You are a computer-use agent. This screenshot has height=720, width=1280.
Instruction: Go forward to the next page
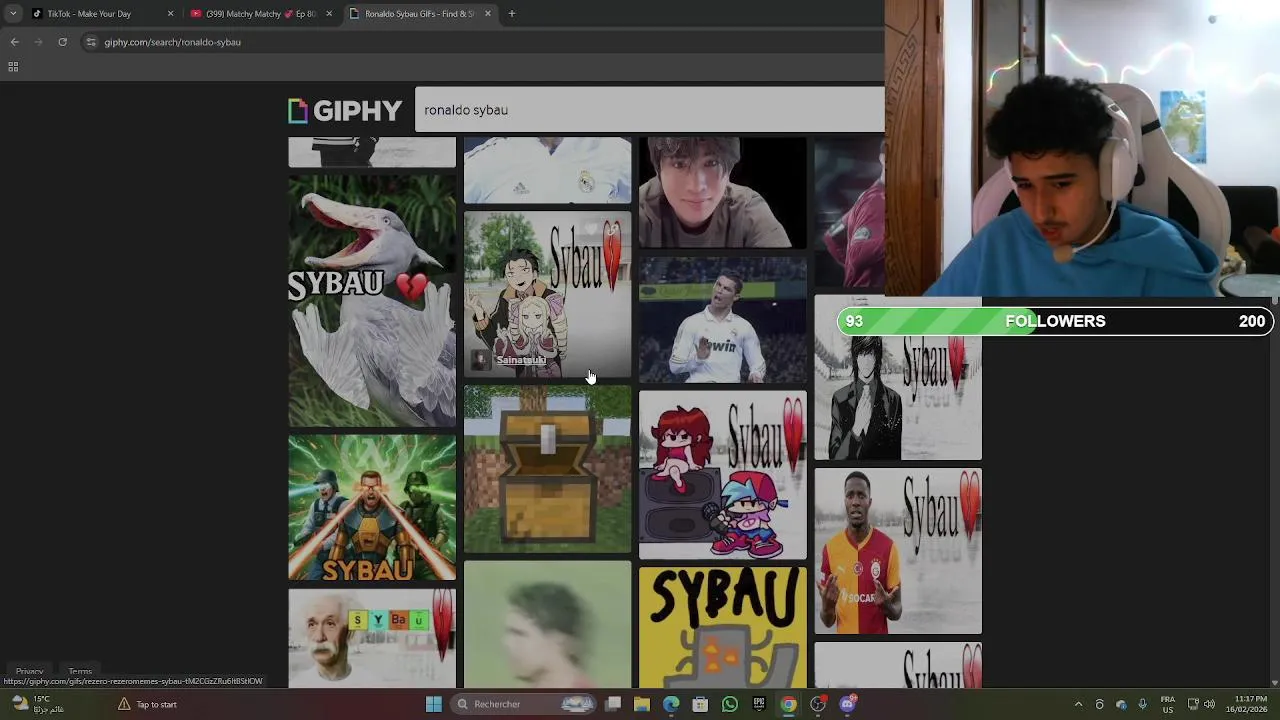coord(38,42)
